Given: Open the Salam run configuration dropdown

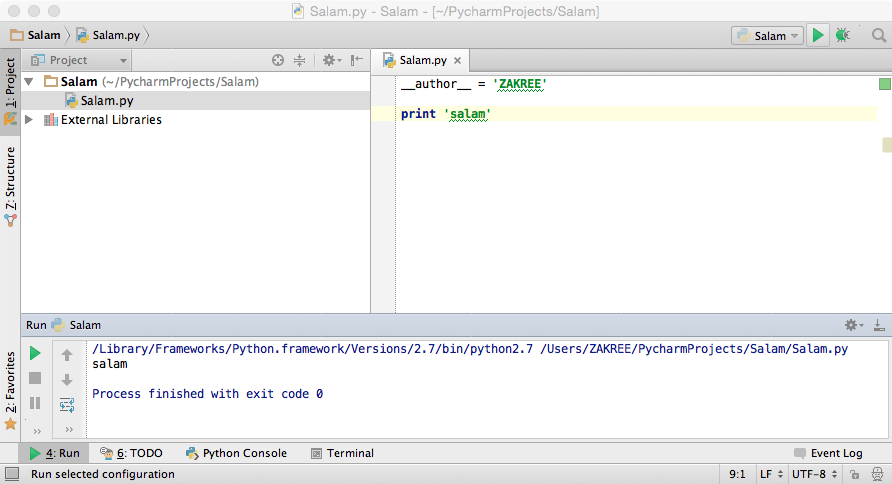Looking at the screenshot, I should click(768, 36).
